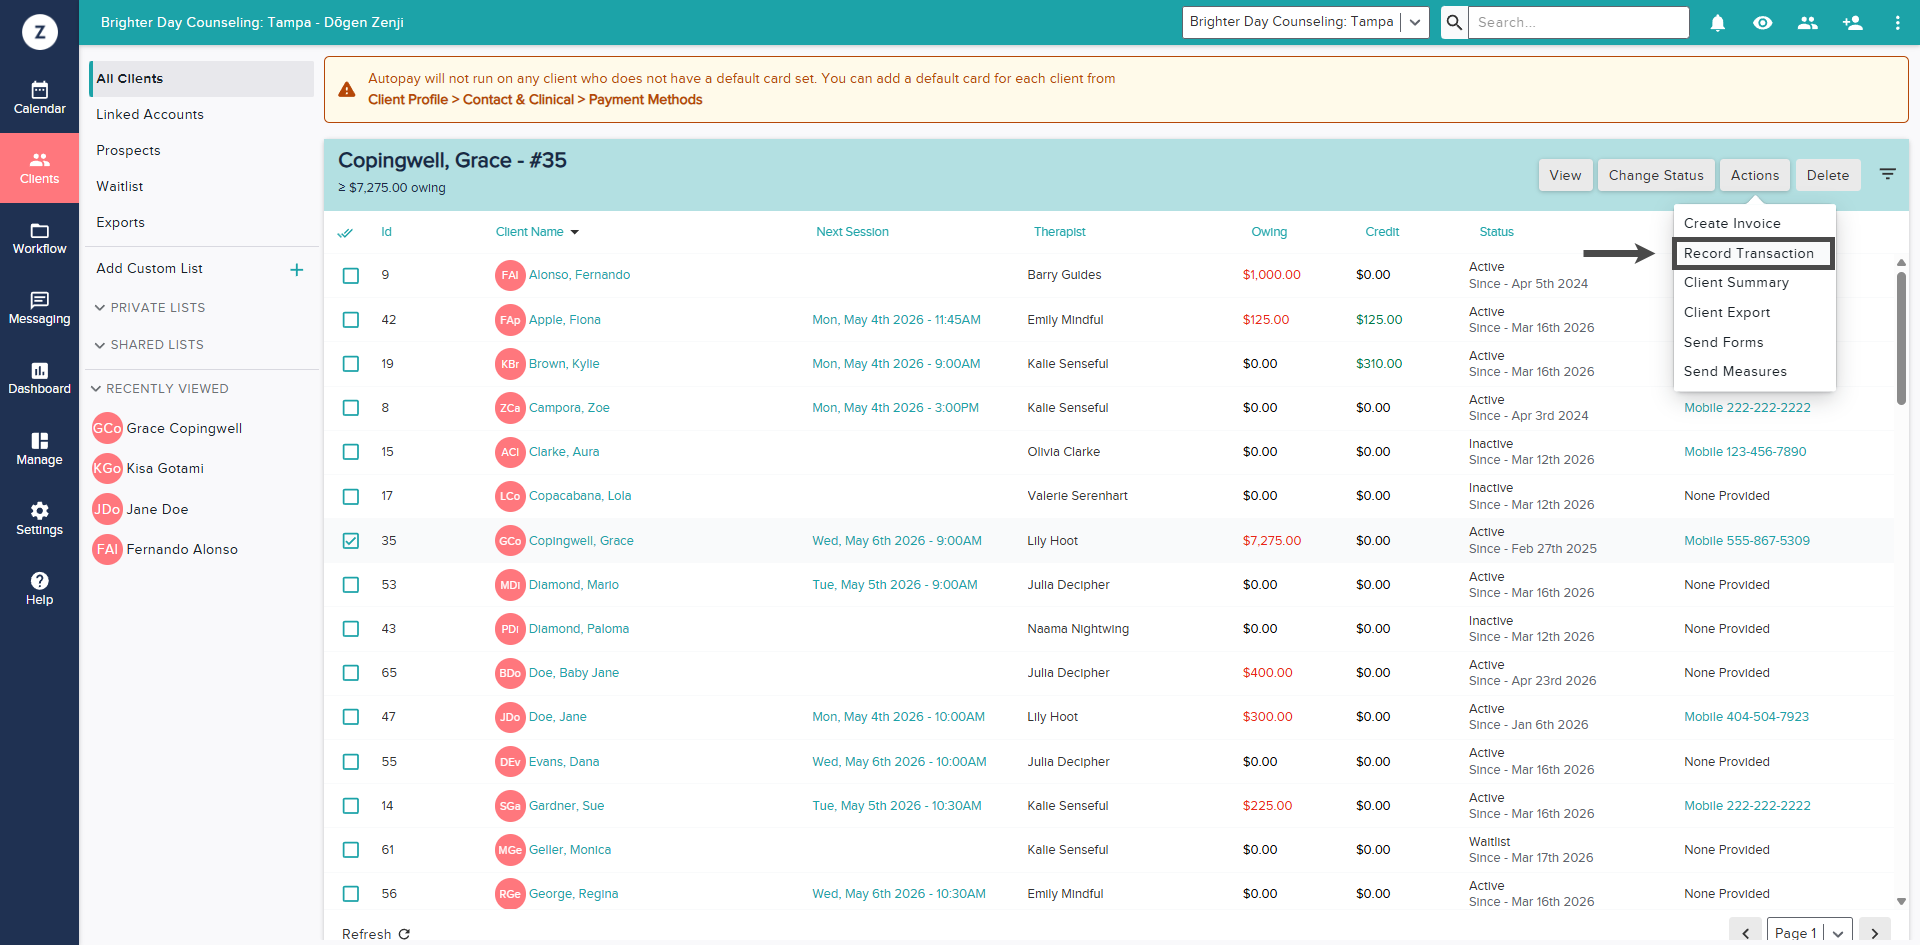
Task: Click the client list vertical scrollbar
Action: click(1901, 338)
